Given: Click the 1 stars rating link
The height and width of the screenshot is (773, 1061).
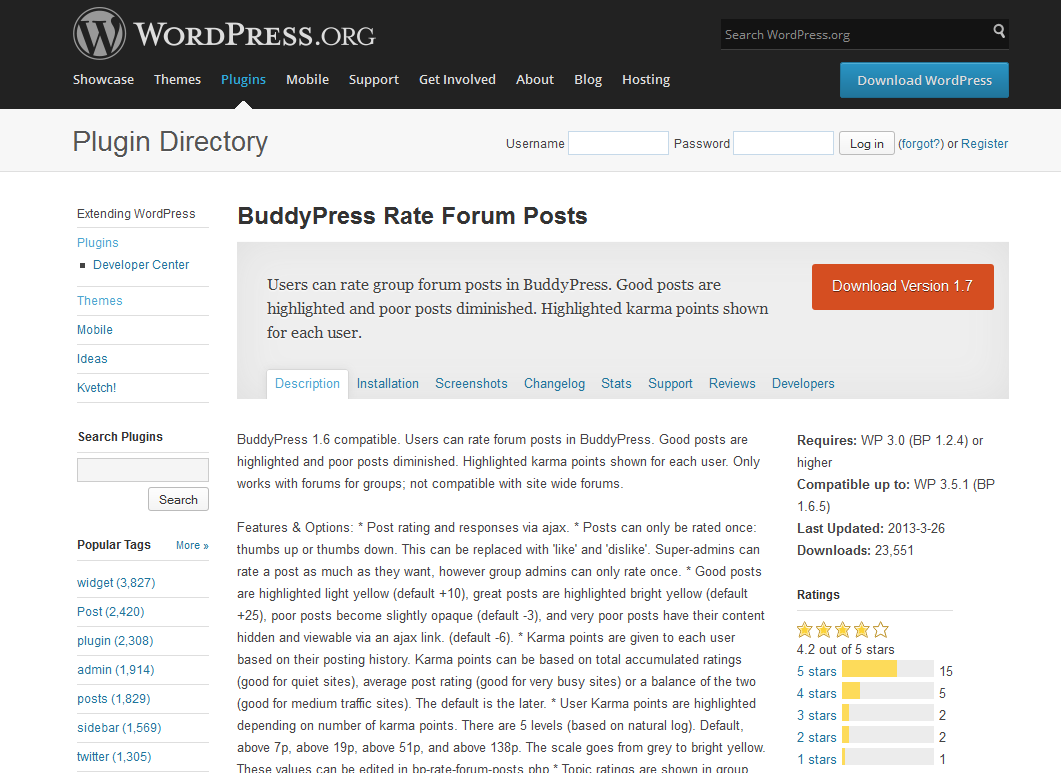Looking at the screenshot, I should (817, 759).
